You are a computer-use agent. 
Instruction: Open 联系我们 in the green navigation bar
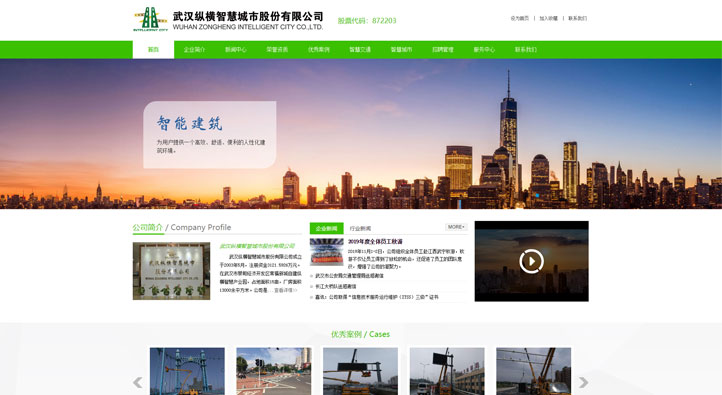pos(526,49)
